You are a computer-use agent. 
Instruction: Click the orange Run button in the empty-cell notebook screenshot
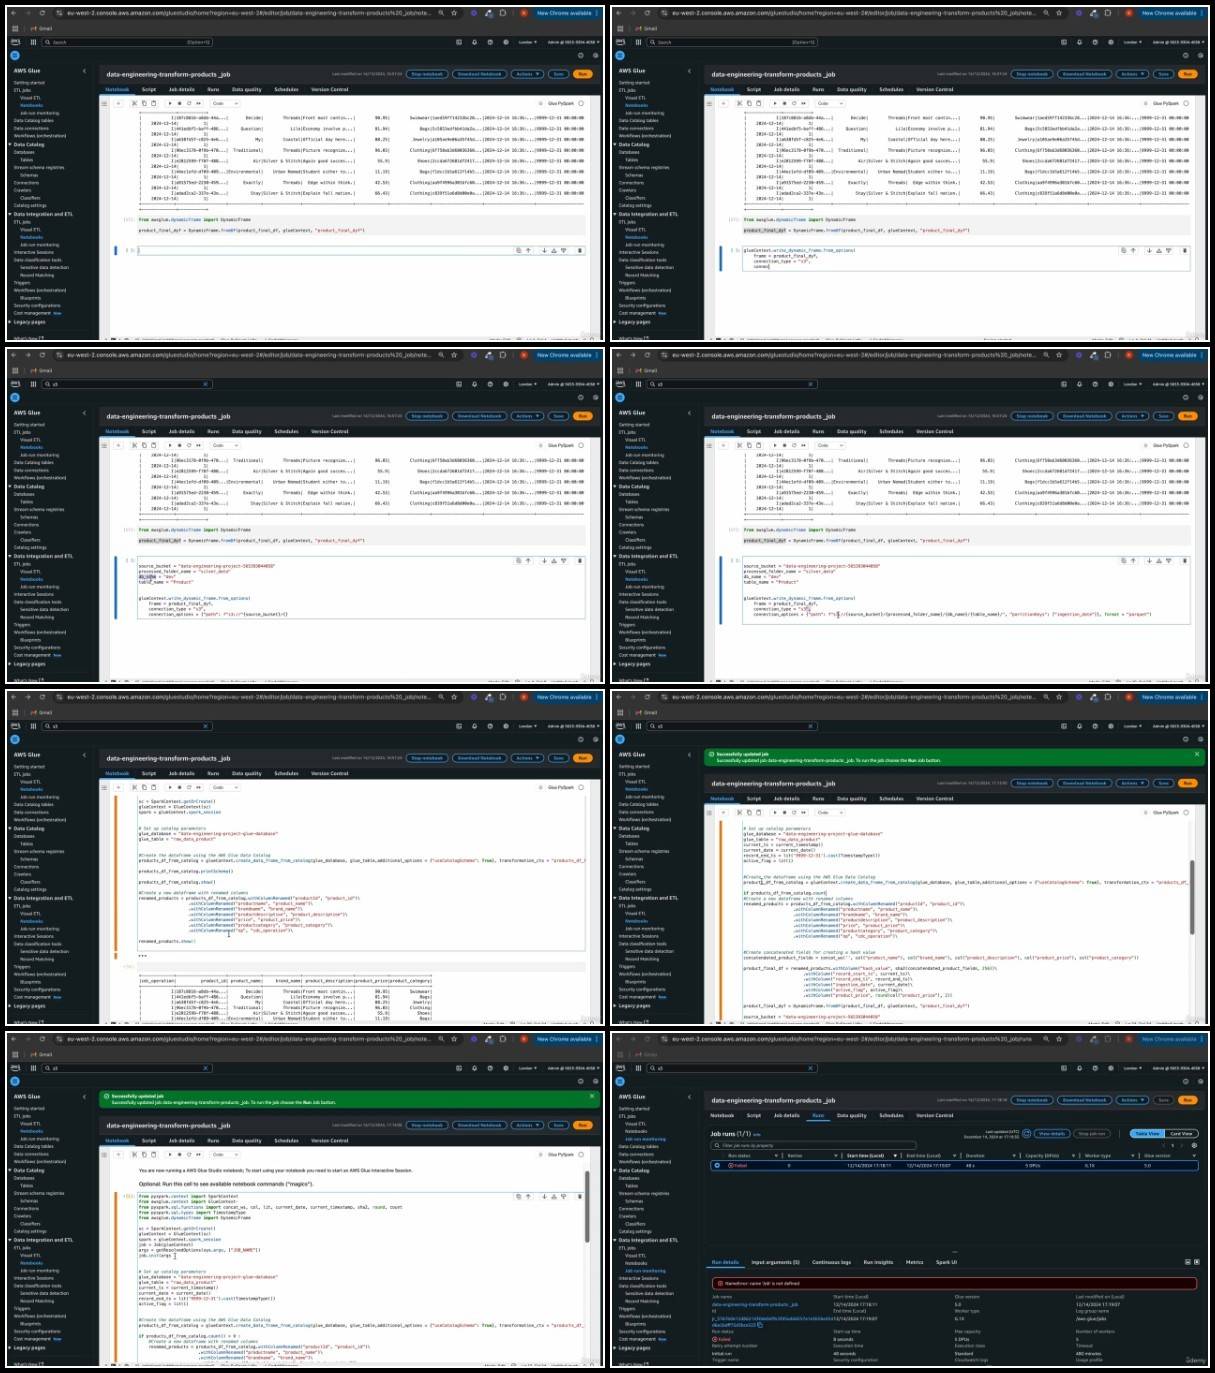pyautogui.click(x=583, y=74)
